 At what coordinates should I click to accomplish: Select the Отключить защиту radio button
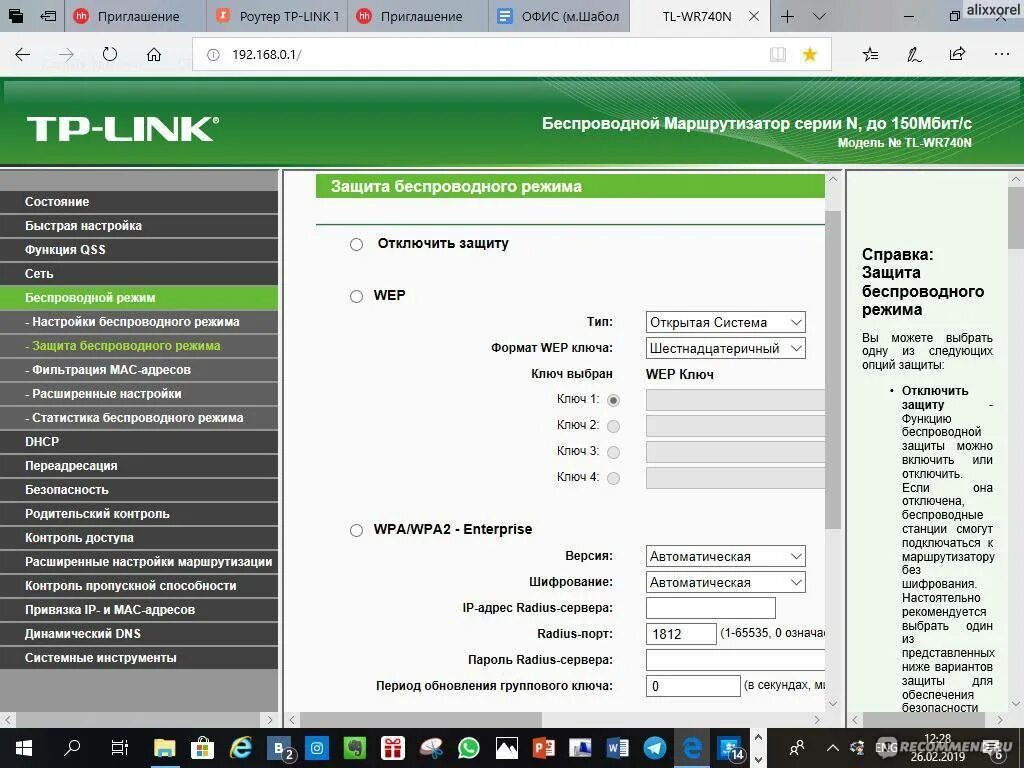click(357, 244)
